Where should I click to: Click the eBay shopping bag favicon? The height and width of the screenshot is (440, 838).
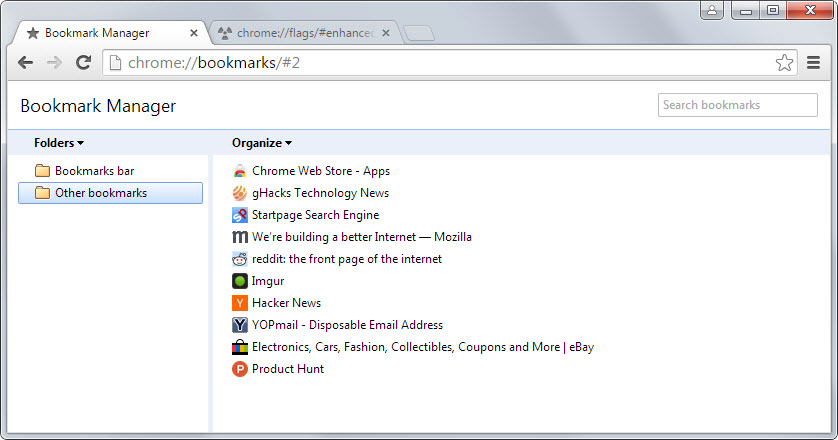[239, 347]
